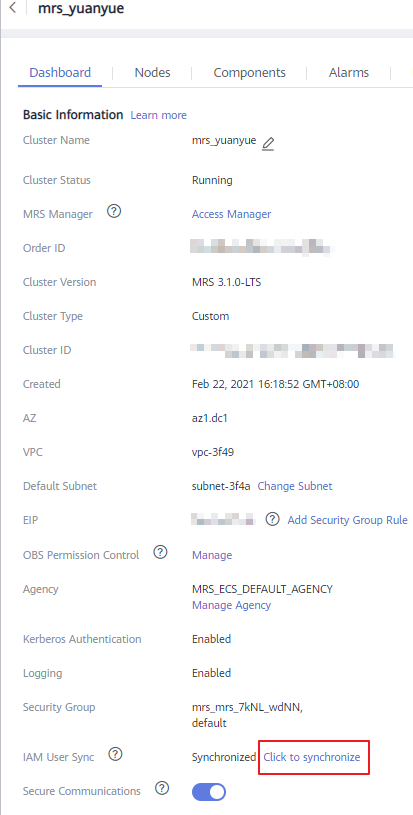Click Change Subnet link
This screenshot has height=815, width=413.
(295, 486)
